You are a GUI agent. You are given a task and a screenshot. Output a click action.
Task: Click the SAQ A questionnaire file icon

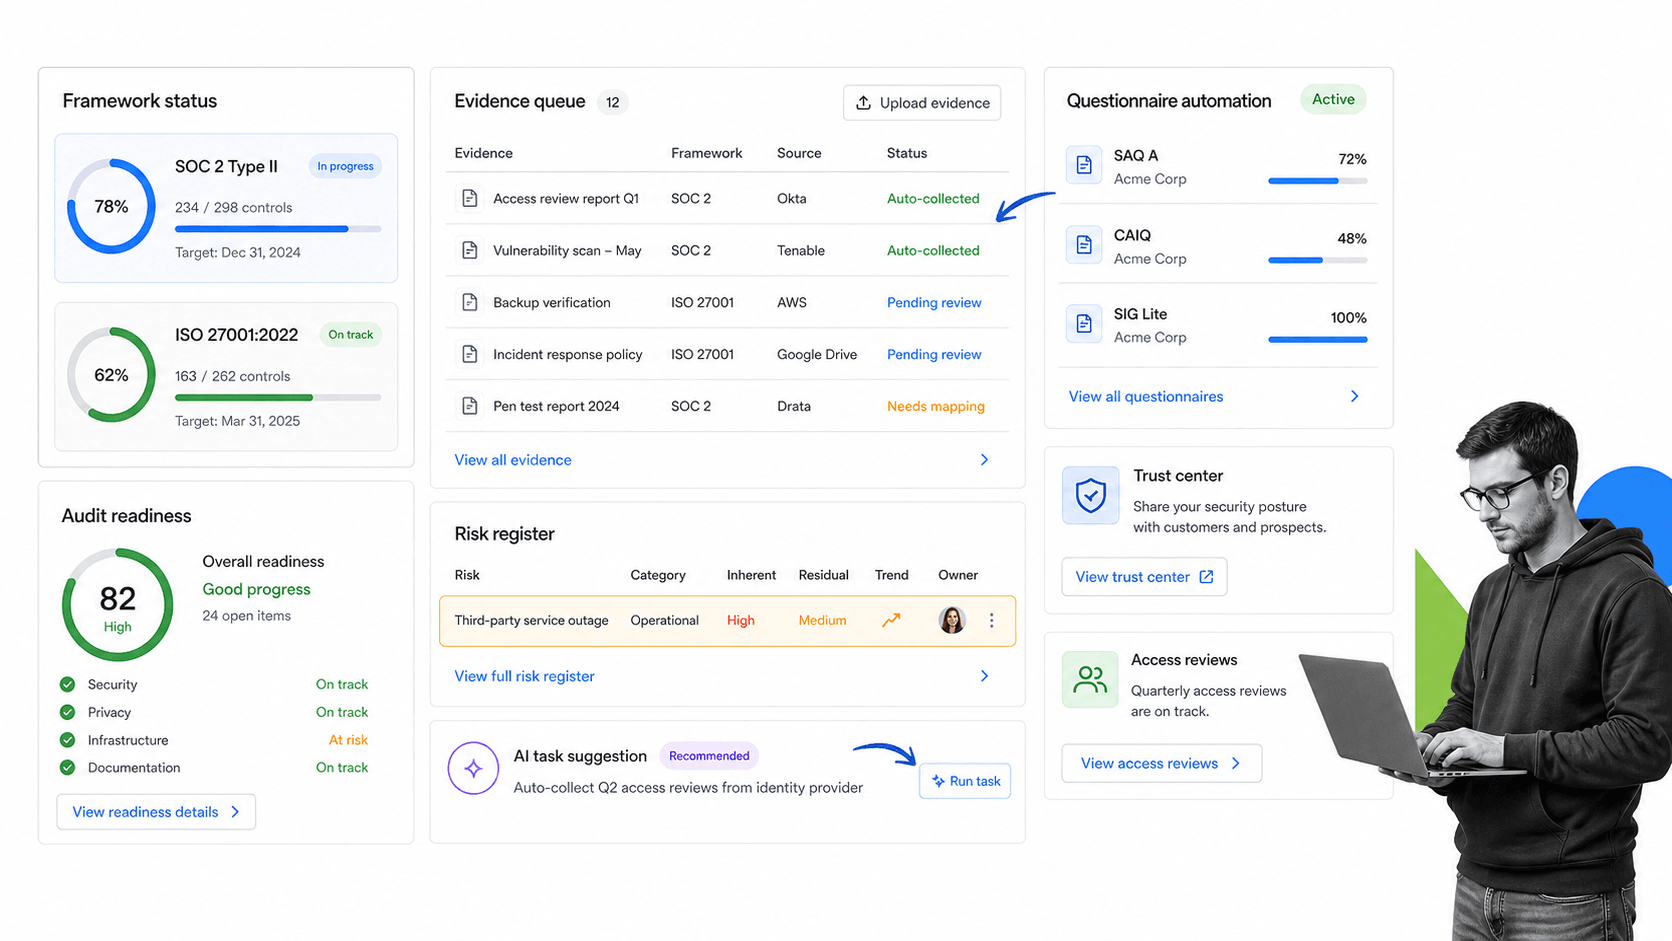click(x=1084, y=166)
